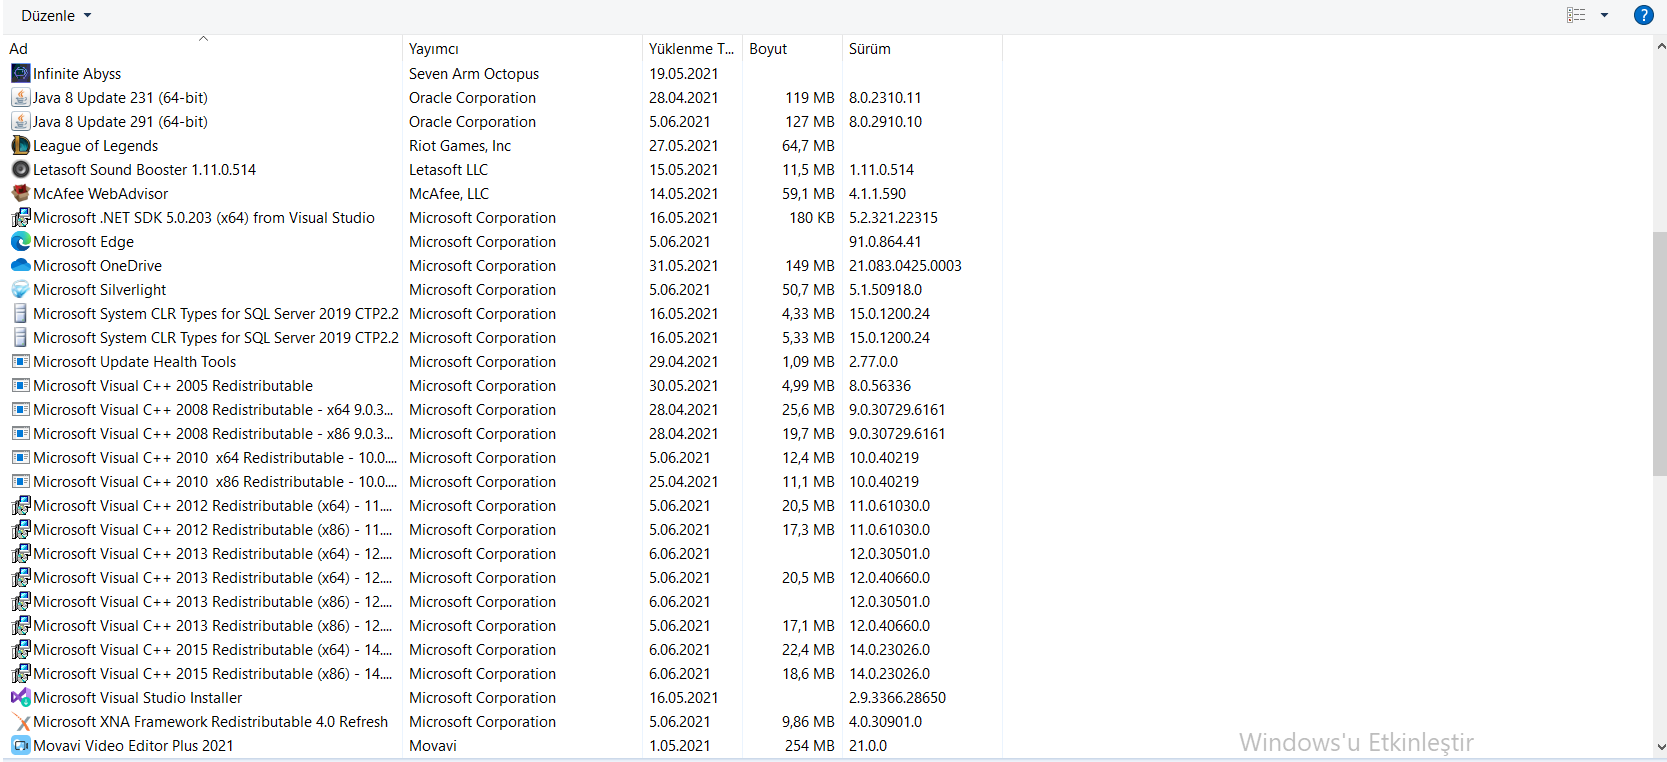Viewport: 1667px width, 762px height.
Task: Select the League of Legends icon
Action: [x=20, y=145]
